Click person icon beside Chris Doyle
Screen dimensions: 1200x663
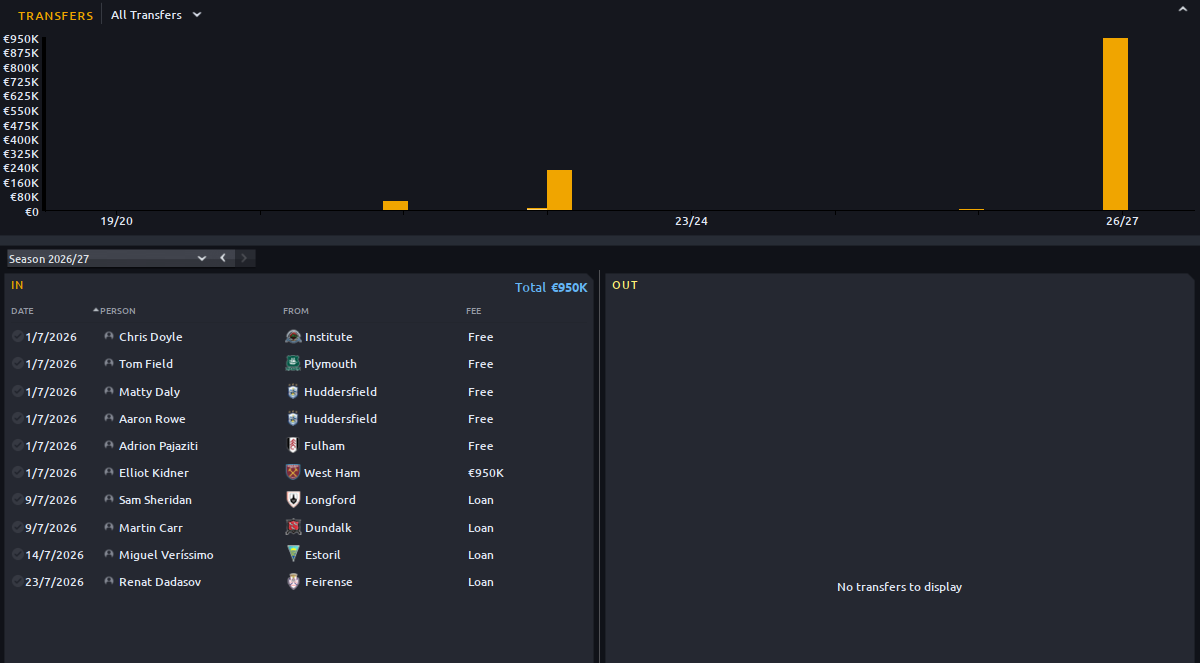[x=109, y=337]
